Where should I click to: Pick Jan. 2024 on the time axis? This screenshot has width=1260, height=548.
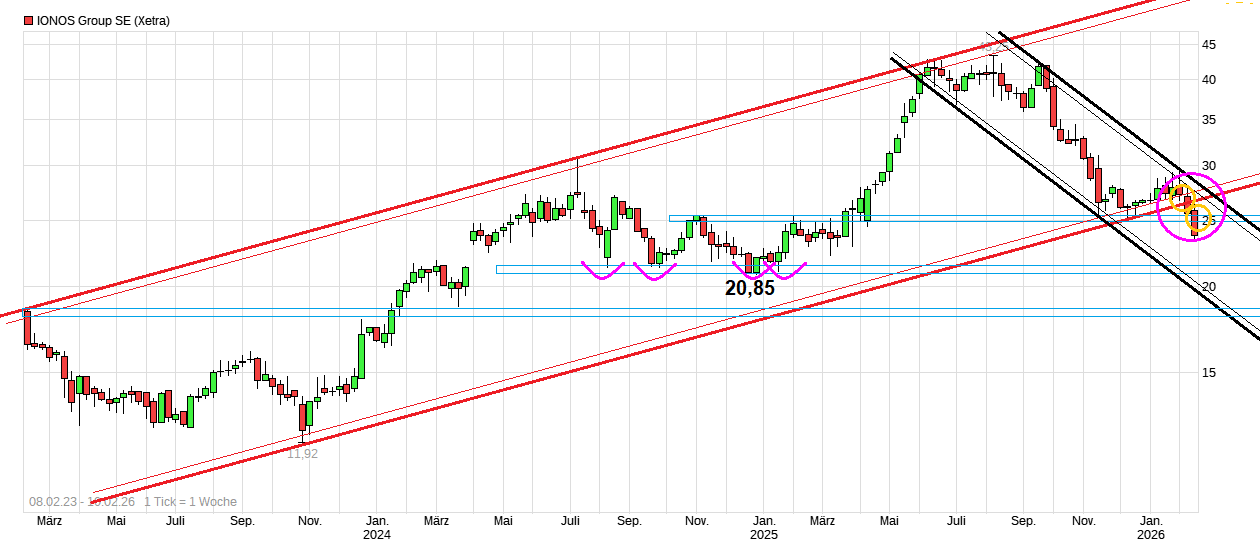click(x=377, y=527)
